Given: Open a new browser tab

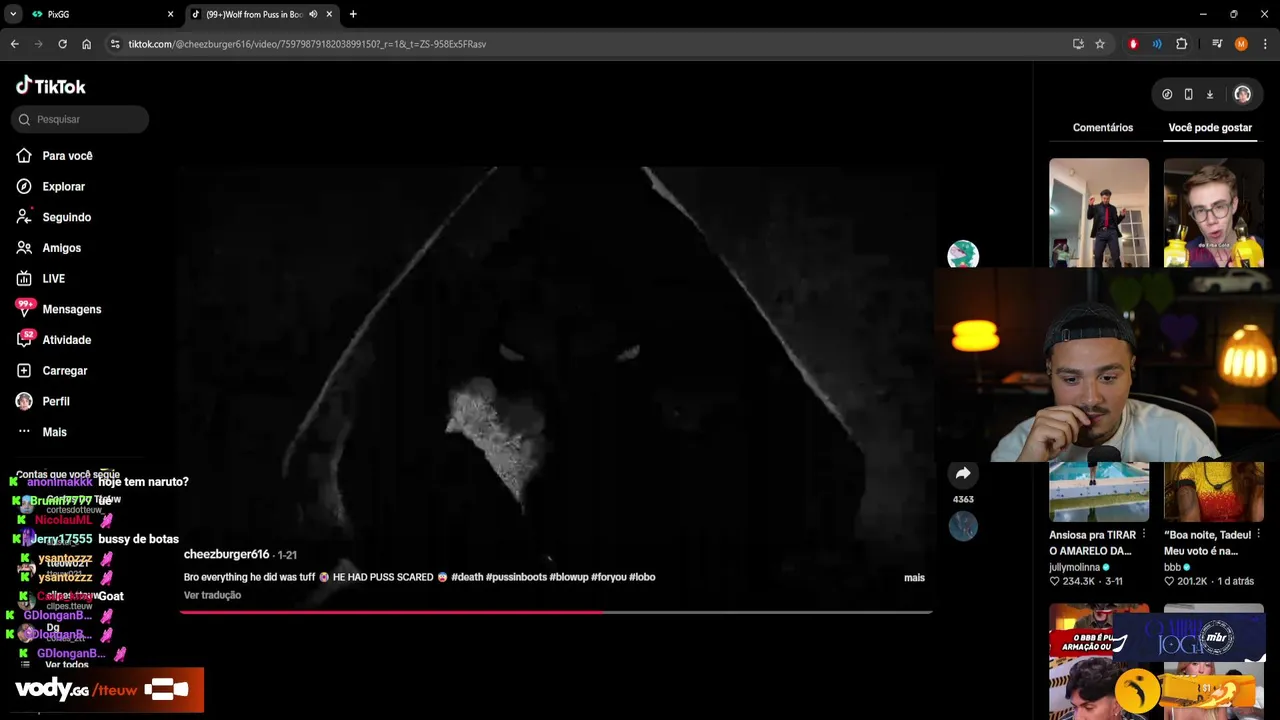Looking at the screenshot, I should coord(353,14).
